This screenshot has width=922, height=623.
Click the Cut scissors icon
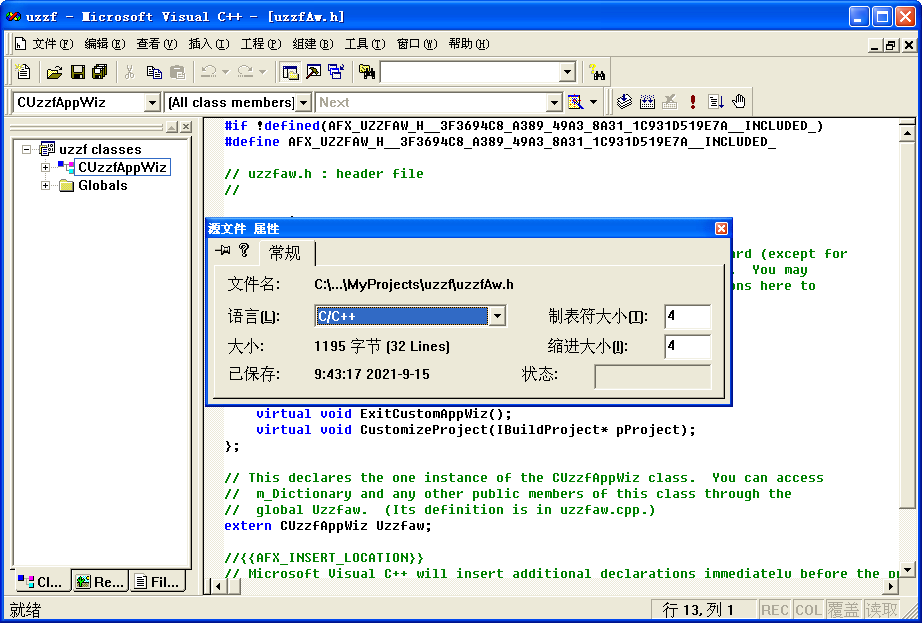[129, 72]
